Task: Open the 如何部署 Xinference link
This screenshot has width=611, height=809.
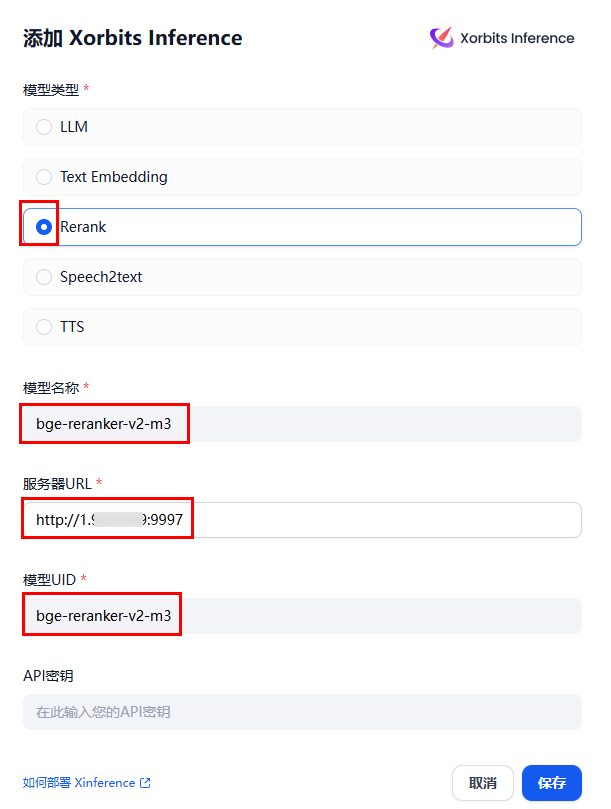Action: tap(79, 783)
